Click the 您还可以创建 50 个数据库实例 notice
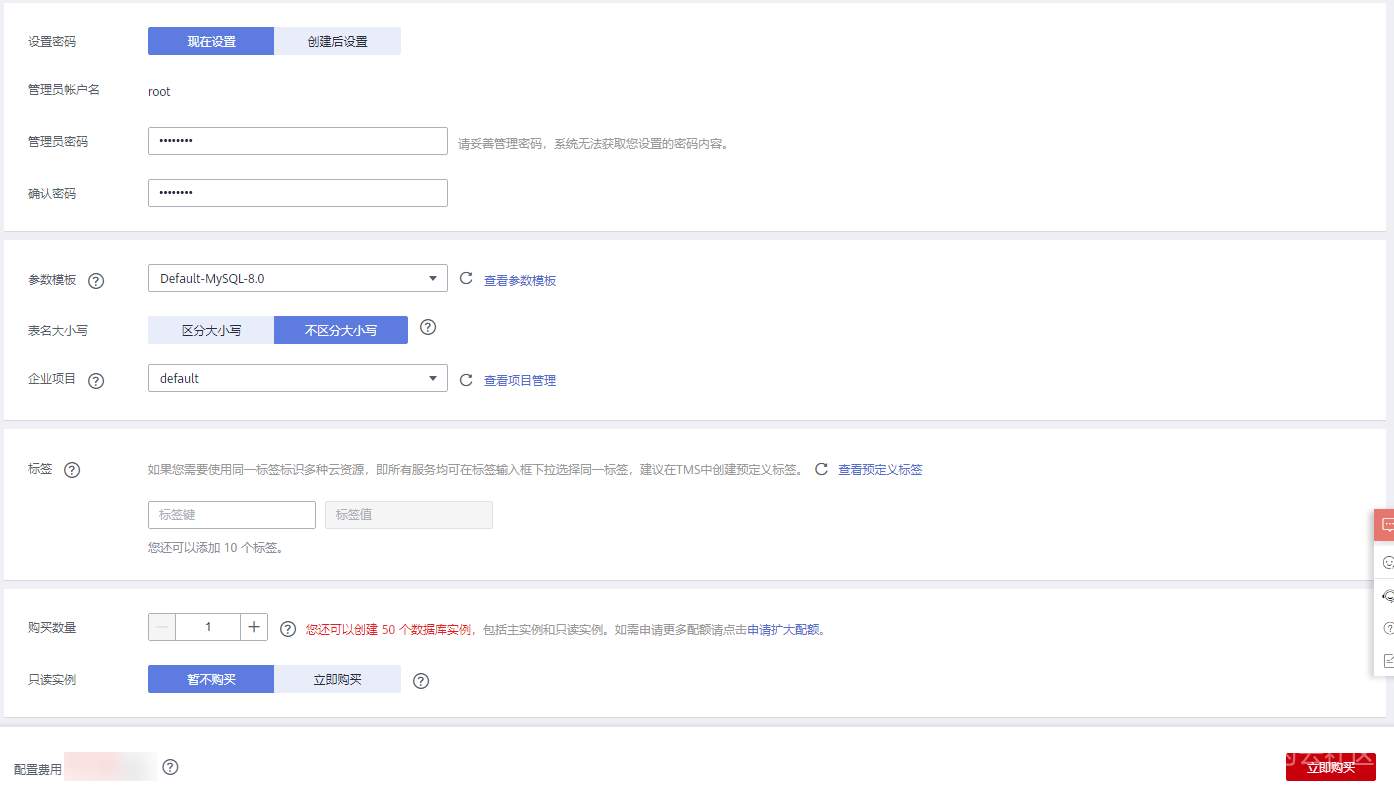Image resolution: width=1394 pixels, height=795 pixels. tap(389, 630)
